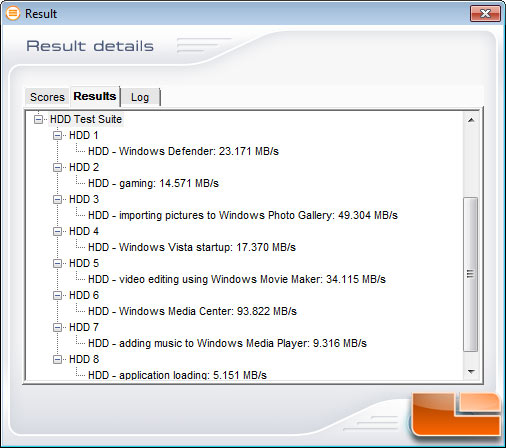Open the Log tab
506x448 pixels.
click(140, 97)
